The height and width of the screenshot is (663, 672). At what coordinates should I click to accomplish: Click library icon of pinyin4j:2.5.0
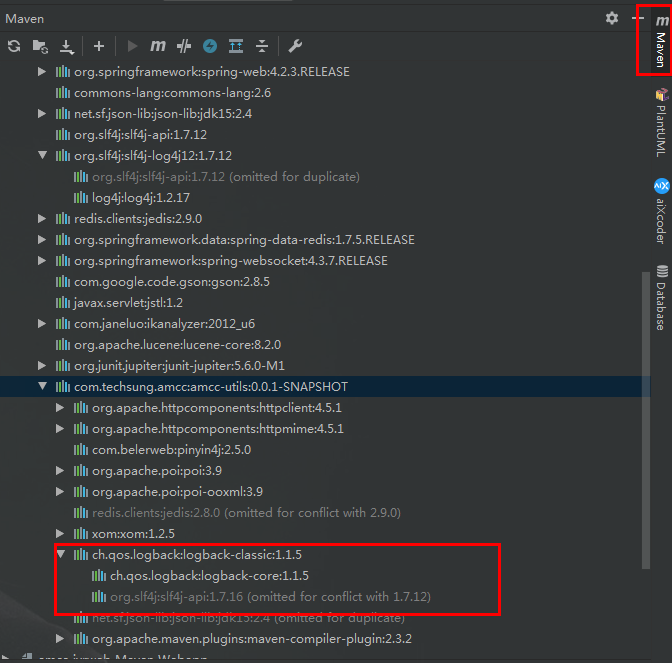pos(81,450)
